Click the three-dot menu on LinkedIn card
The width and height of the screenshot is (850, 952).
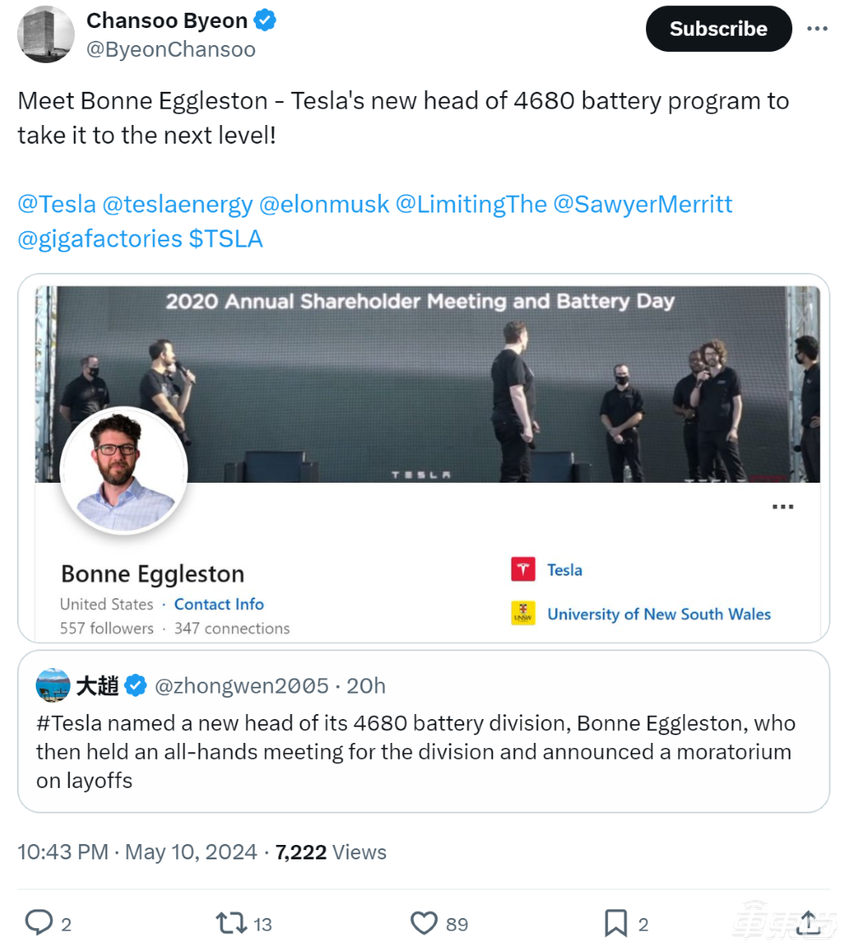[x=783, y=507]
